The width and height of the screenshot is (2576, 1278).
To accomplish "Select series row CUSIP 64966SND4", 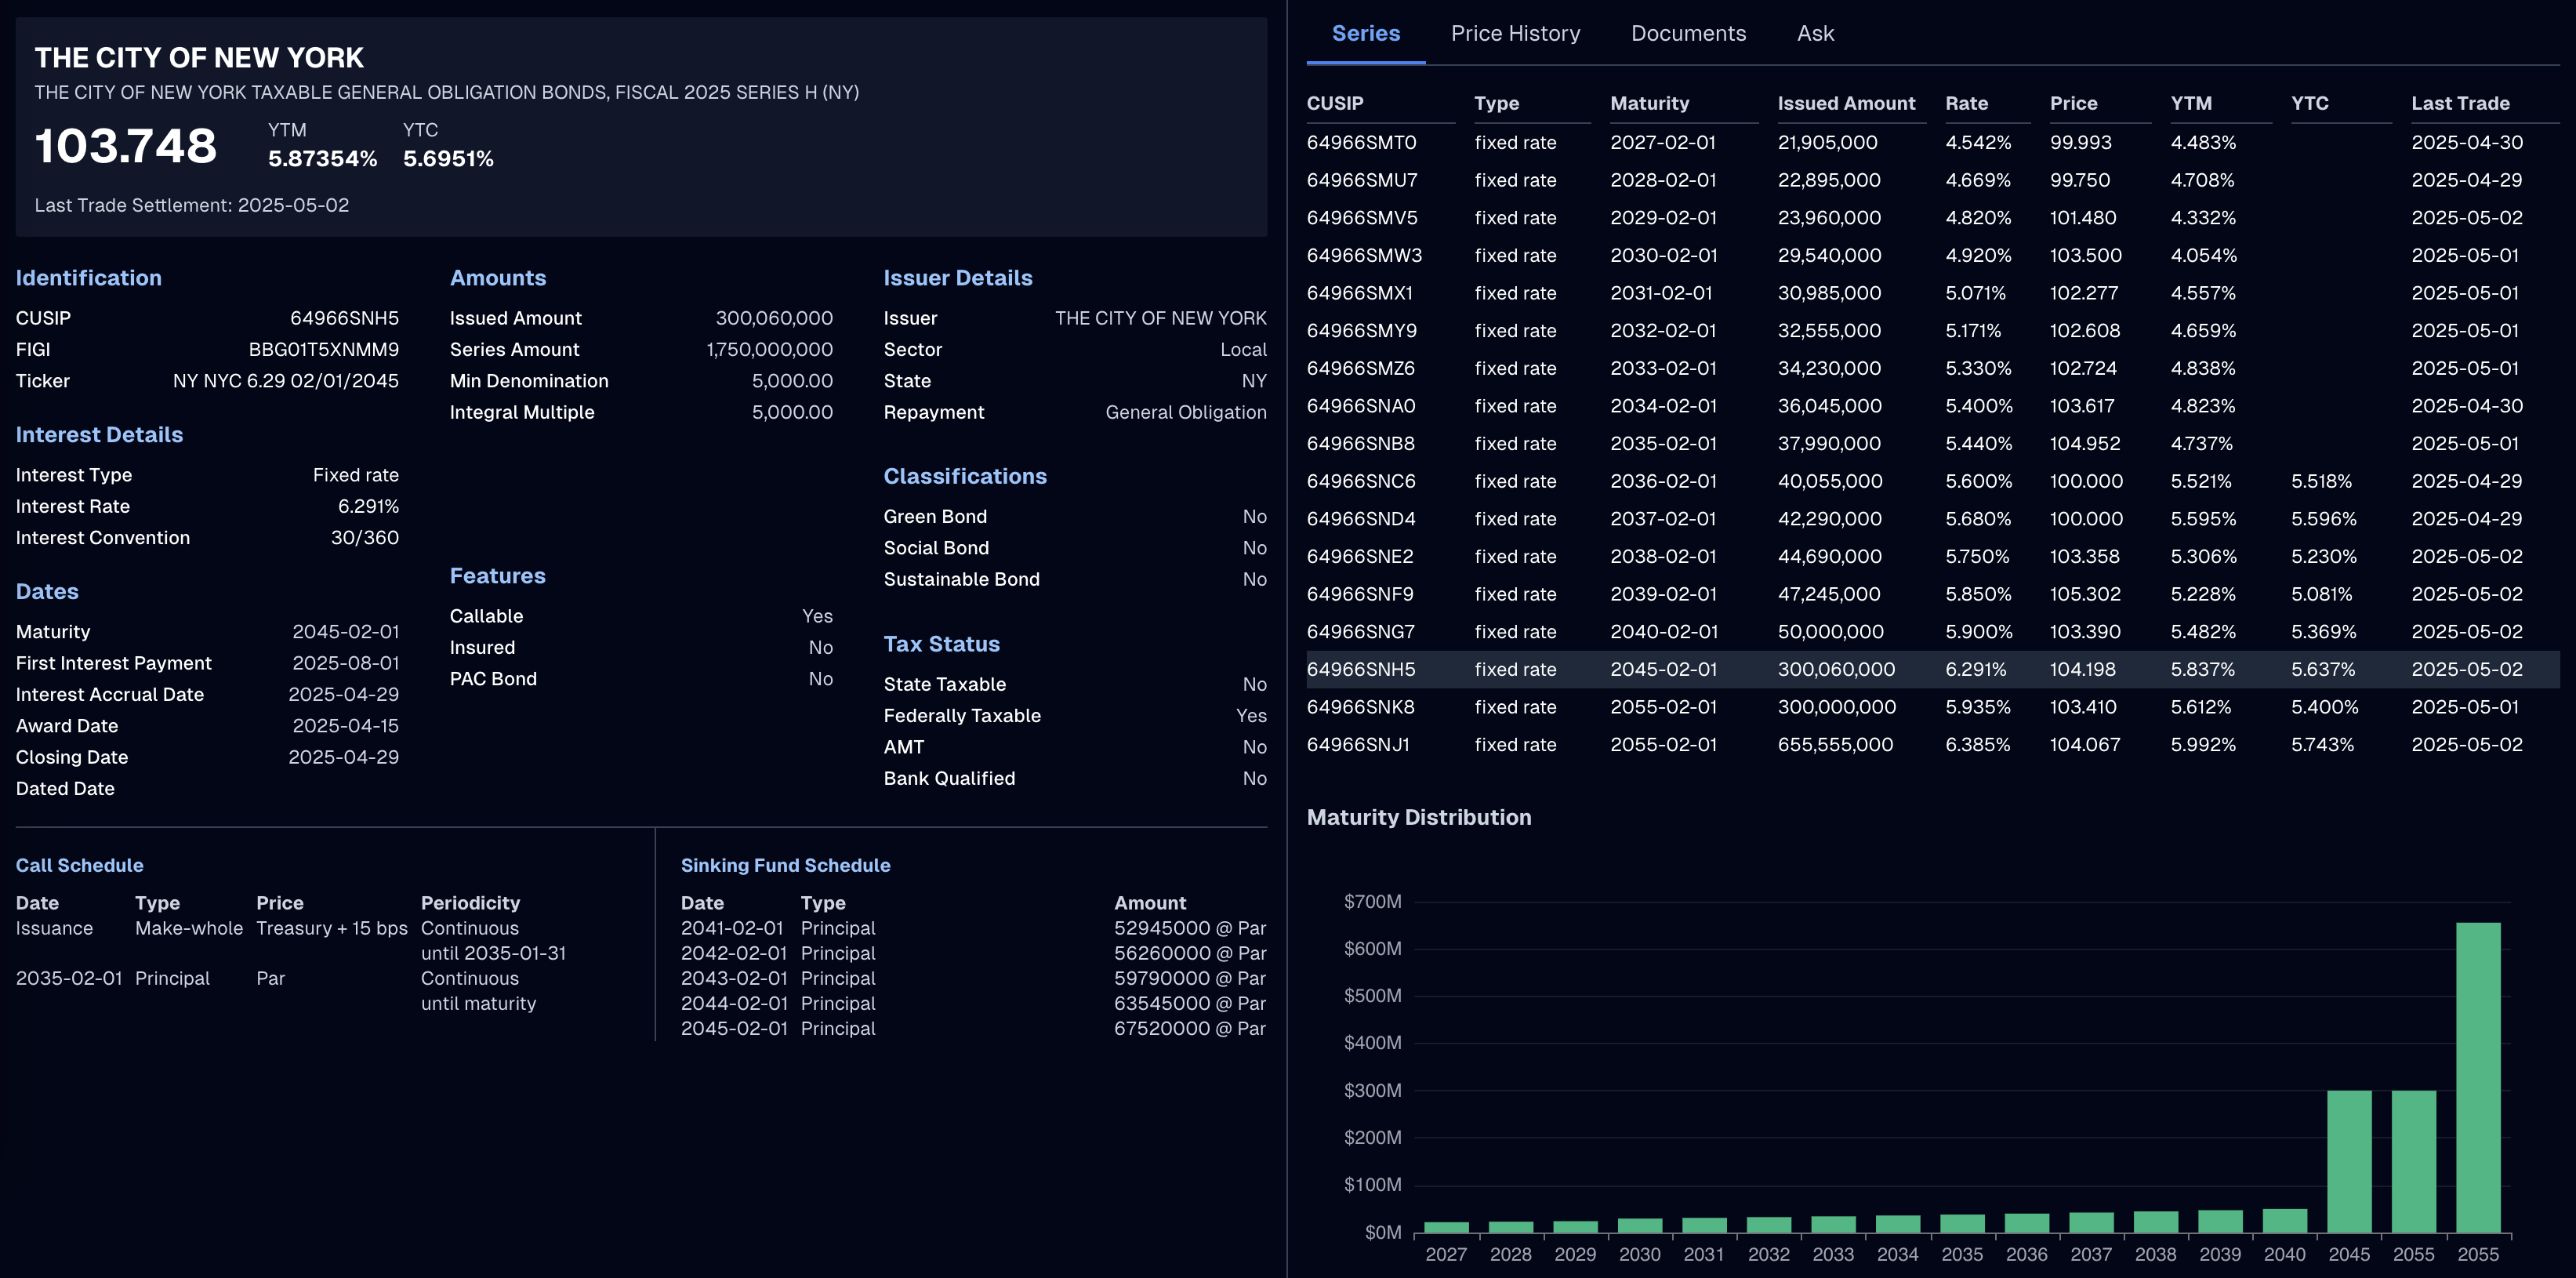I will pos(1932,519).
